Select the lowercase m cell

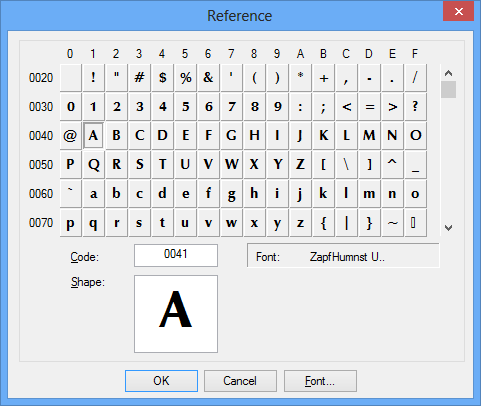tap(369, 193)
